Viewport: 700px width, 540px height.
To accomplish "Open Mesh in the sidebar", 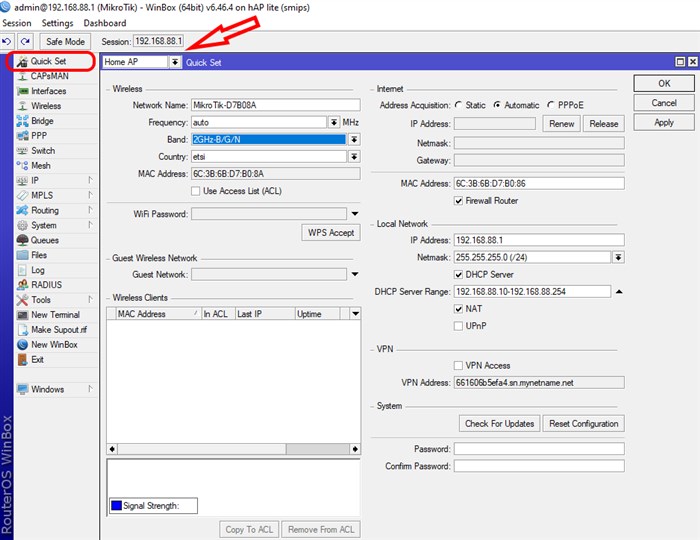I will [40, 166].
